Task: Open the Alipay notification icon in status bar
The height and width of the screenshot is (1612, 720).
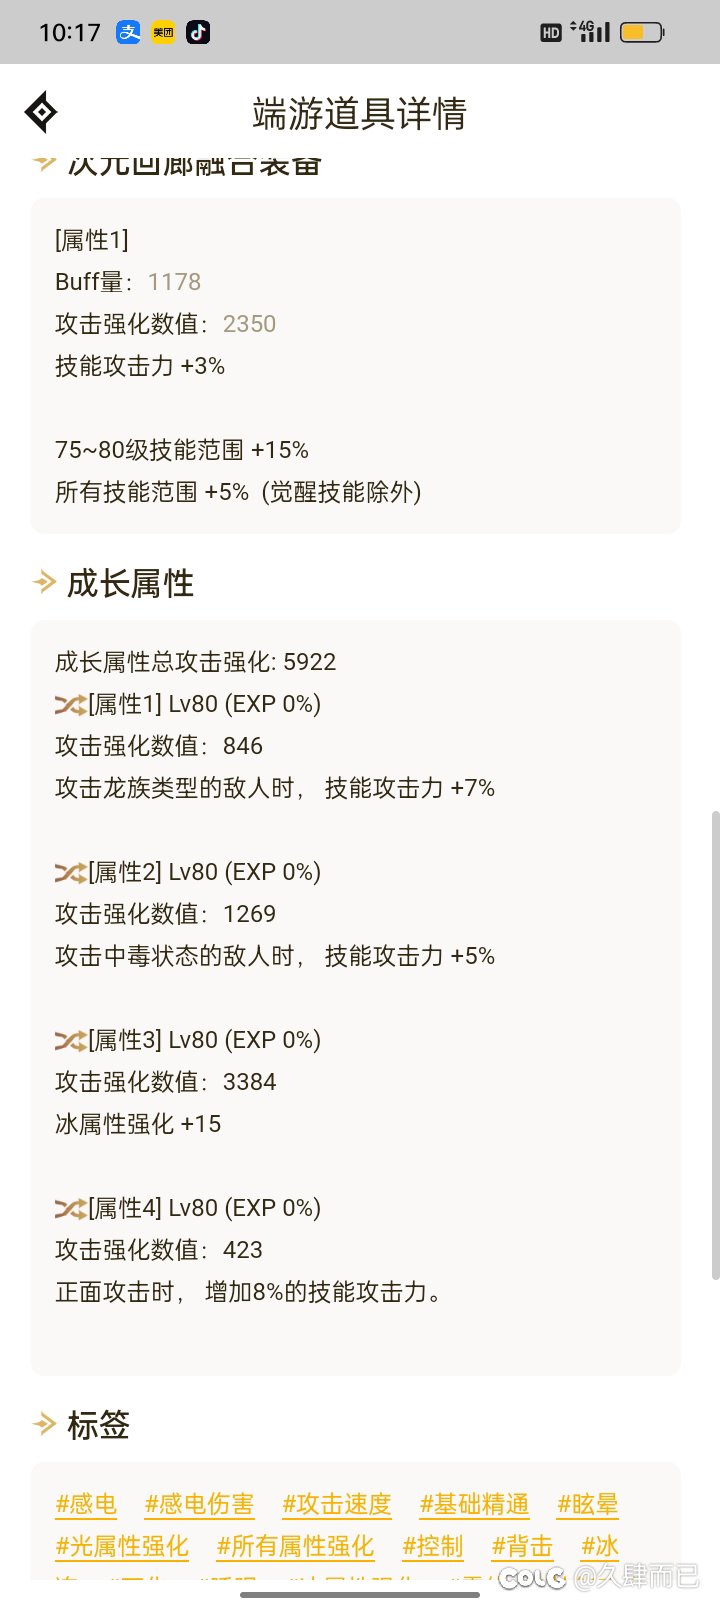Action: [x=128, y=32]
